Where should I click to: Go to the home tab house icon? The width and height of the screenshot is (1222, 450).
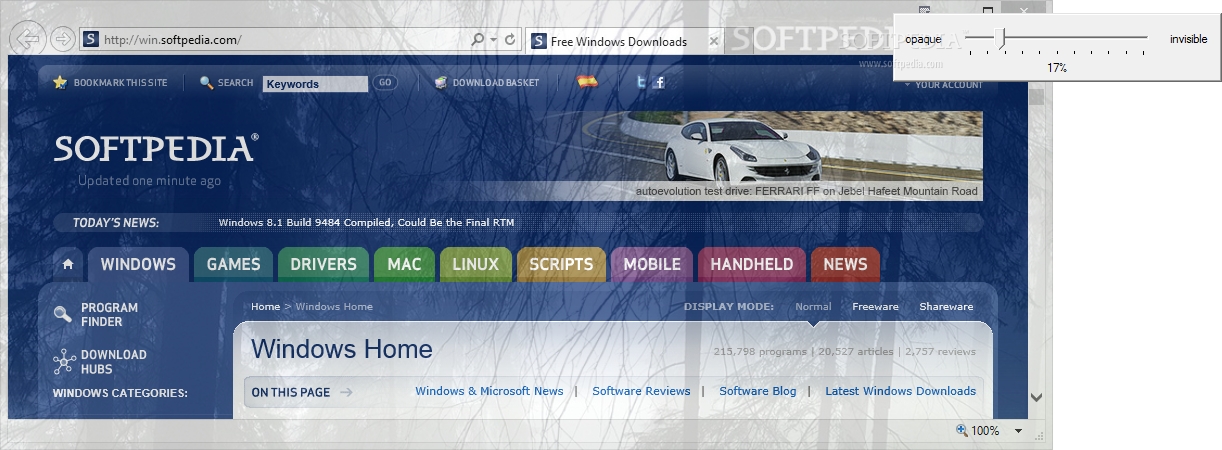coord(68,264)
